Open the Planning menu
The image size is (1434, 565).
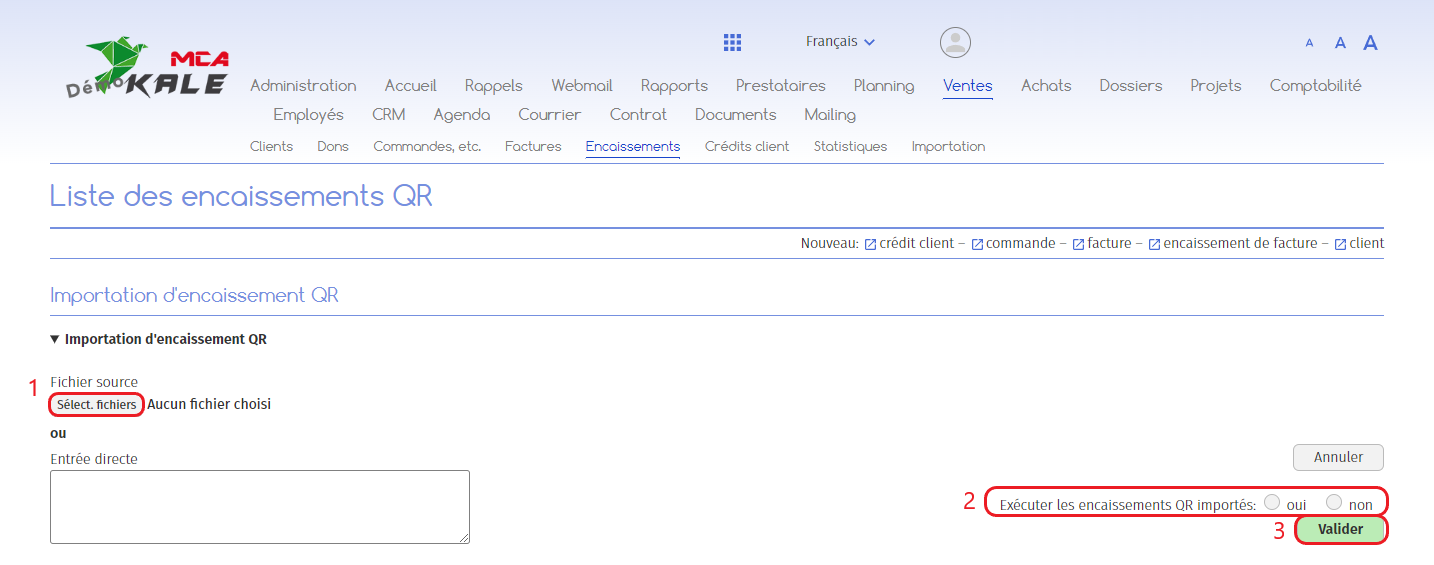tap(884, 86)
